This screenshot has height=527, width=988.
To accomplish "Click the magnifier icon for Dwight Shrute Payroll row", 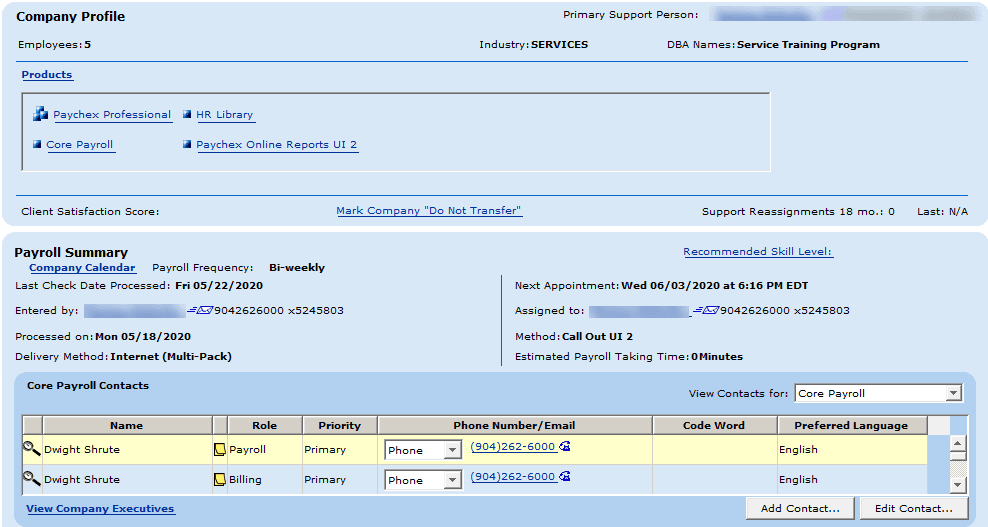I will [x=32, y=448].
